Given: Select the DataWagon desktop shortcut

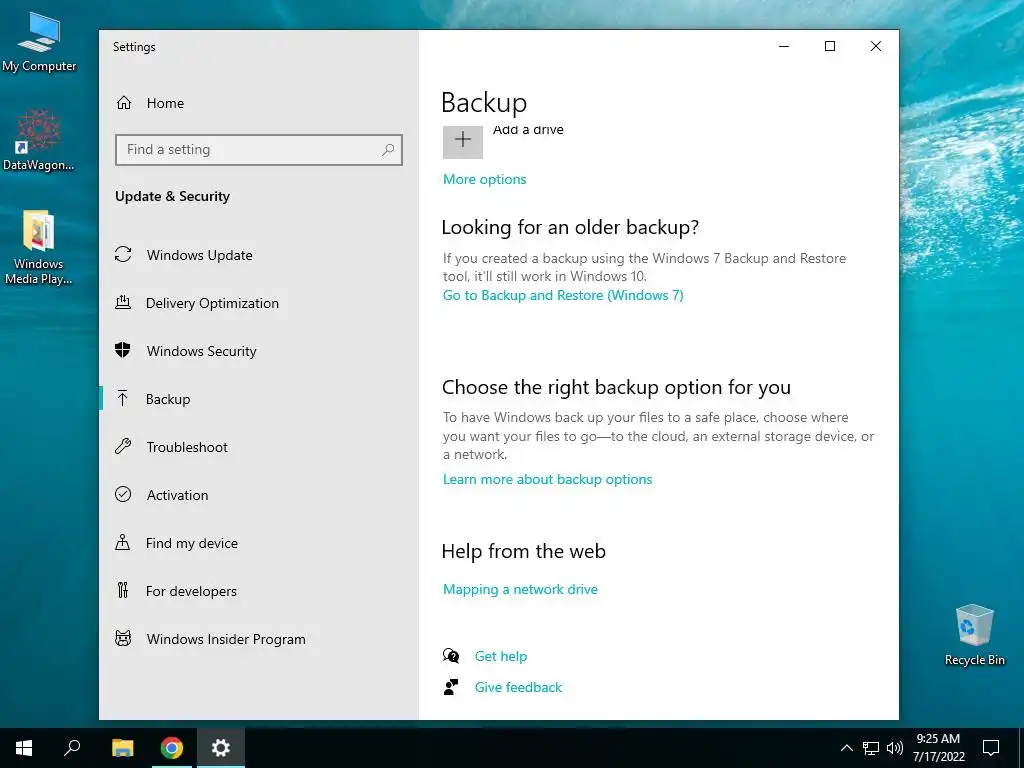Looking at the screenshot, I should pos(39,140).
